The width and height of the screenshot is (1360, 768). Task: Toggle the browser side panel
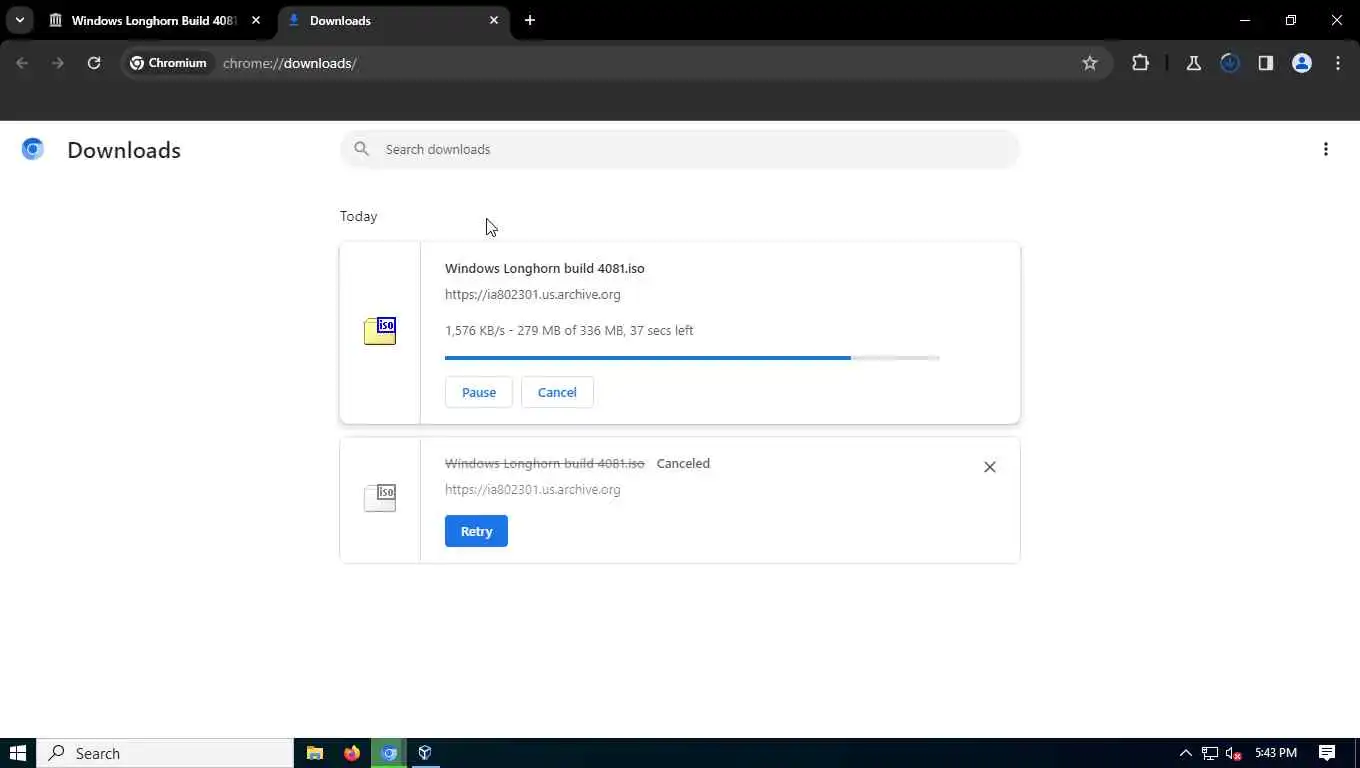tap(1266, 63)
